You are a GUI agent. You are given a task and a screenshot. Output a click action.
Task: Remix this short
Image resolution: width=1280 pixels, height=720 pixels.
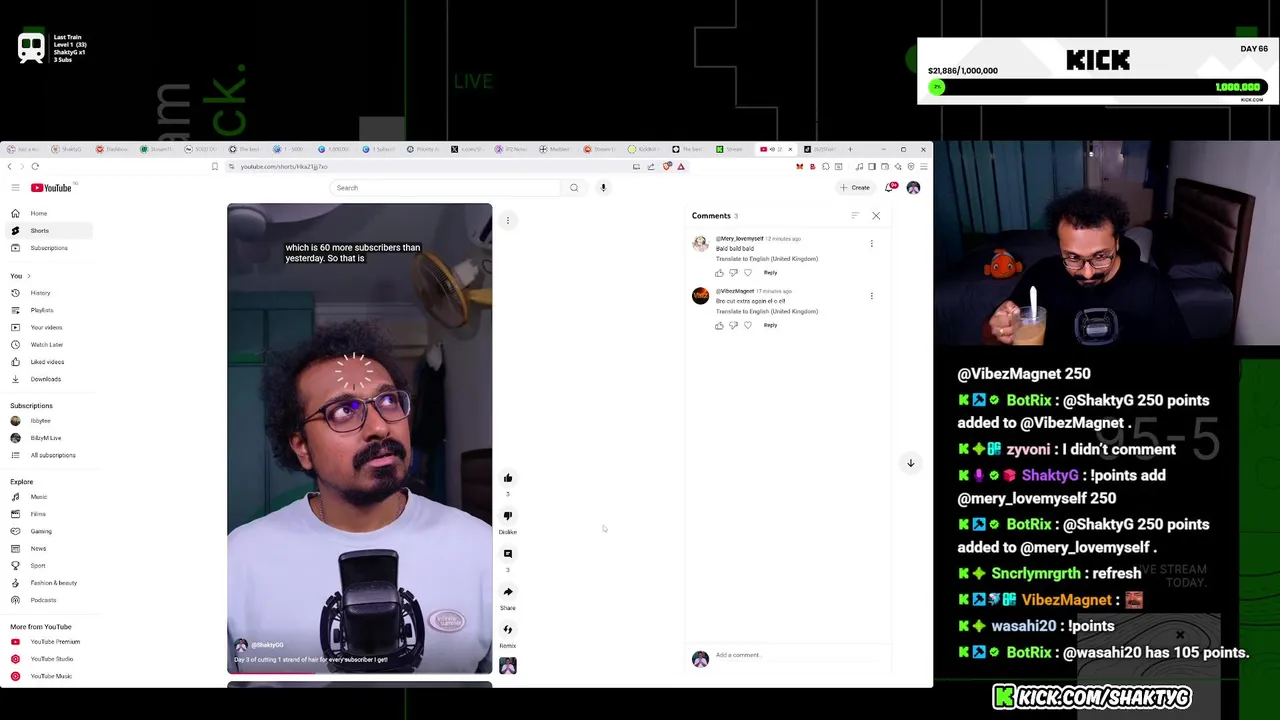click(508, 630)
